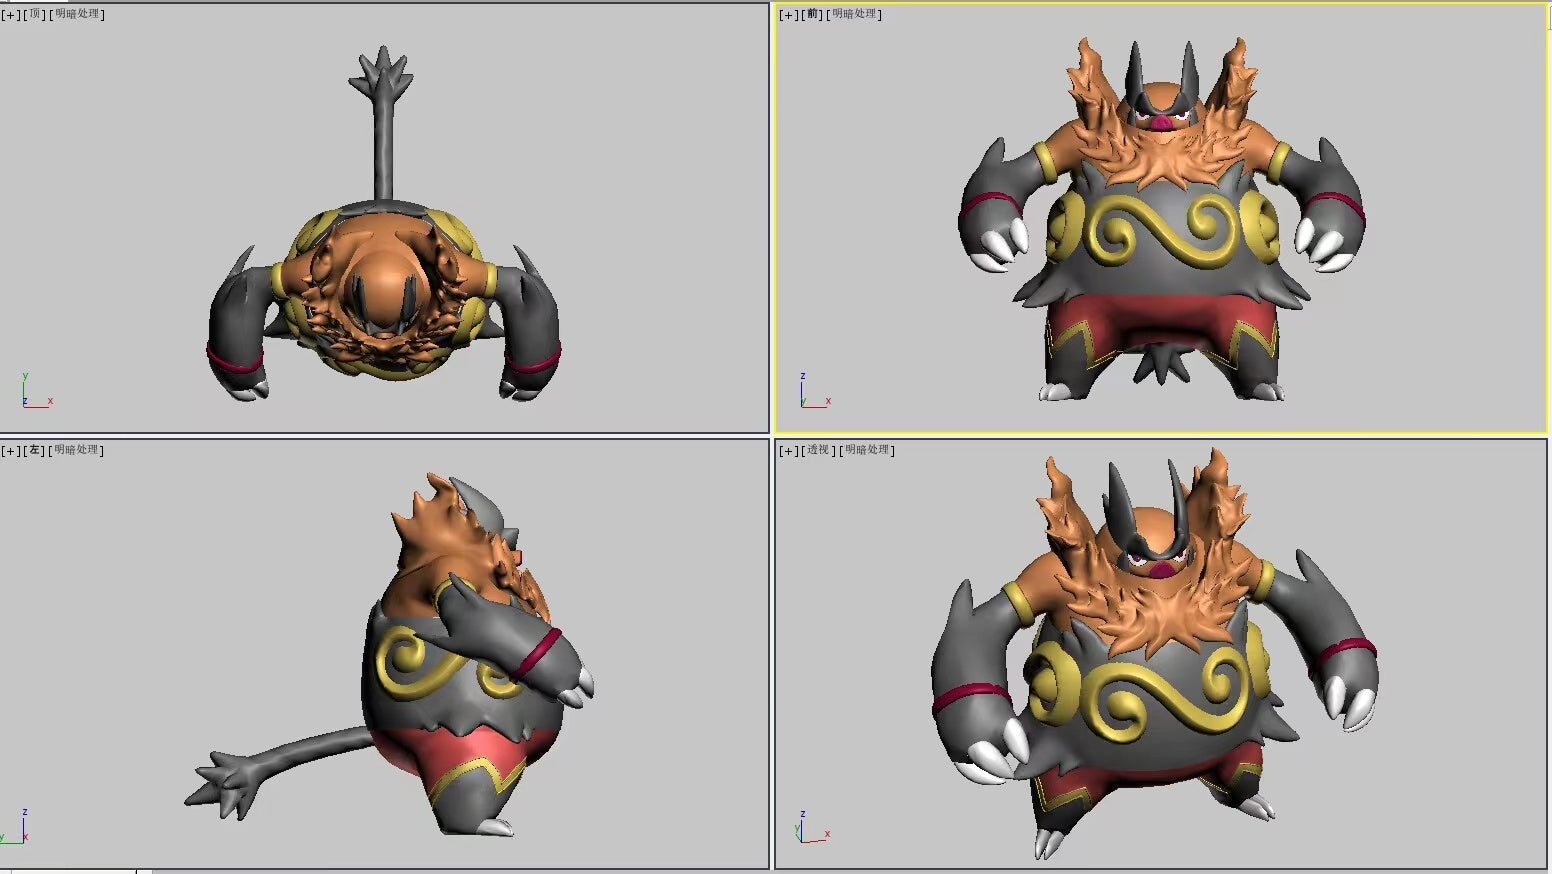Open 明暗处理 shading menu in the 前 viewport
Viewport: 1552px width, 874px height.
tap(856, 14)
